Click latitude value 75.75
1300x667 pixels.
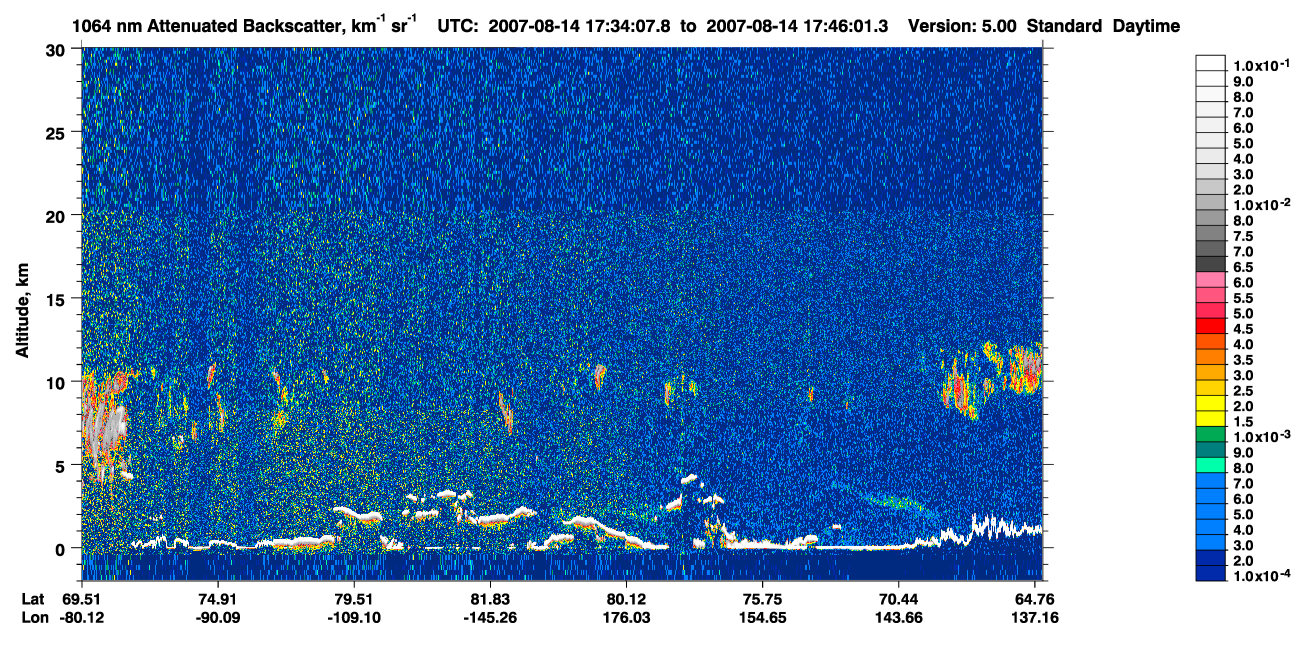tap(762, 599)
